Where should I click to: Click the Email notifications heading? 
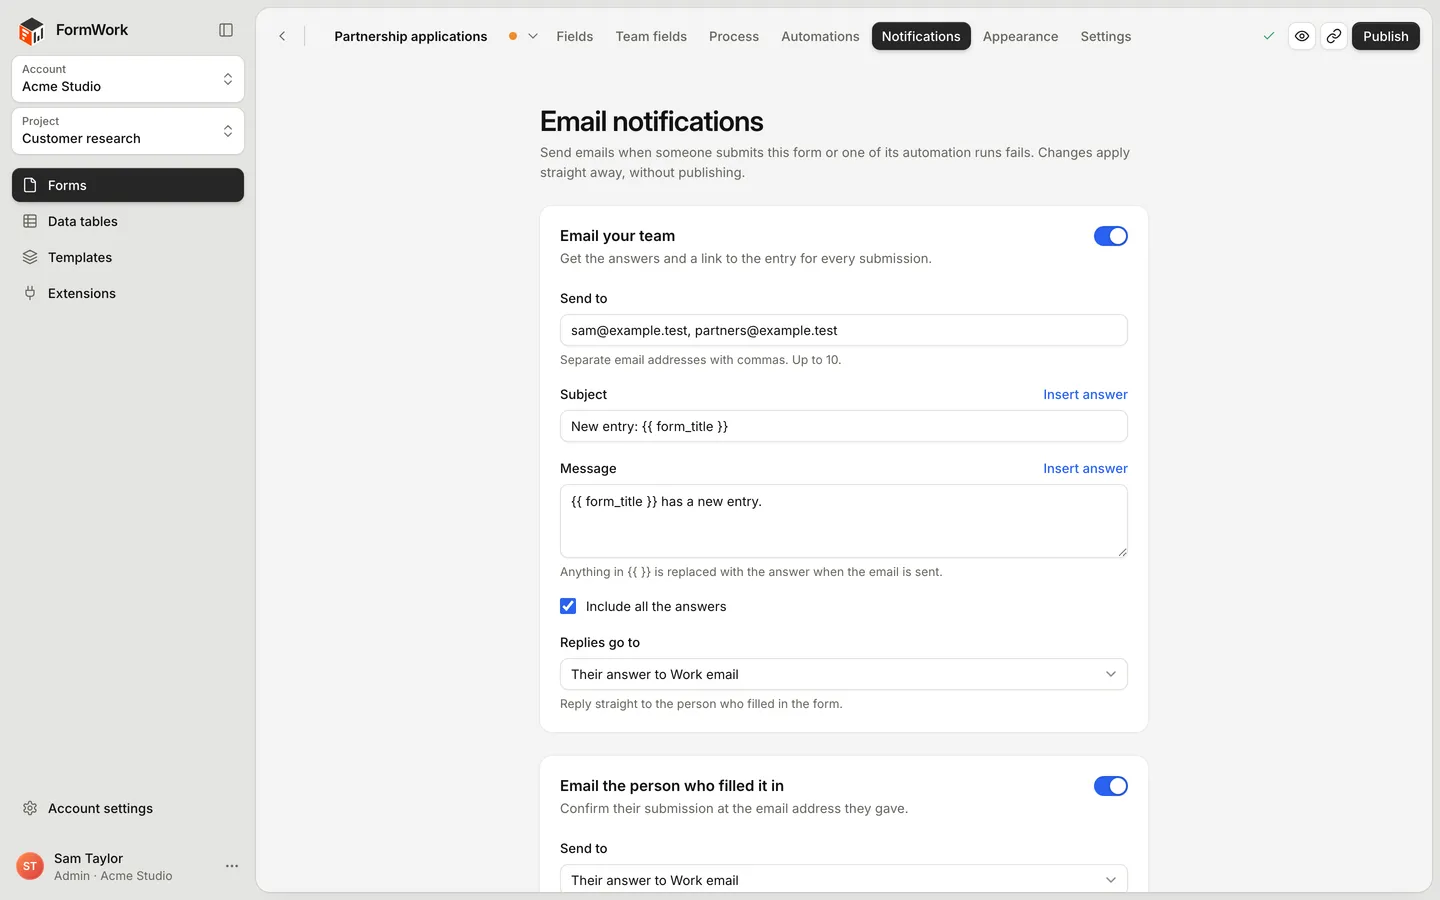[652, 121]
